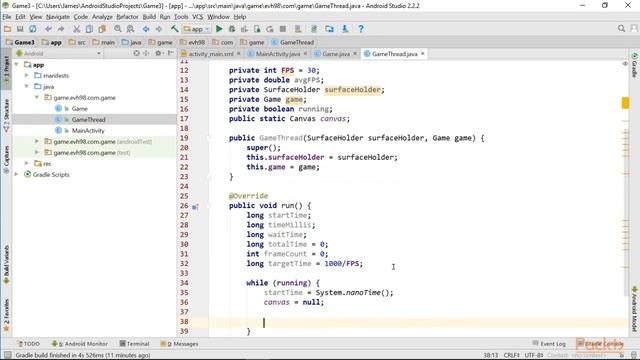Open the Navigate menu
This screenshot has width=640, height=360.
pos(58,17)
